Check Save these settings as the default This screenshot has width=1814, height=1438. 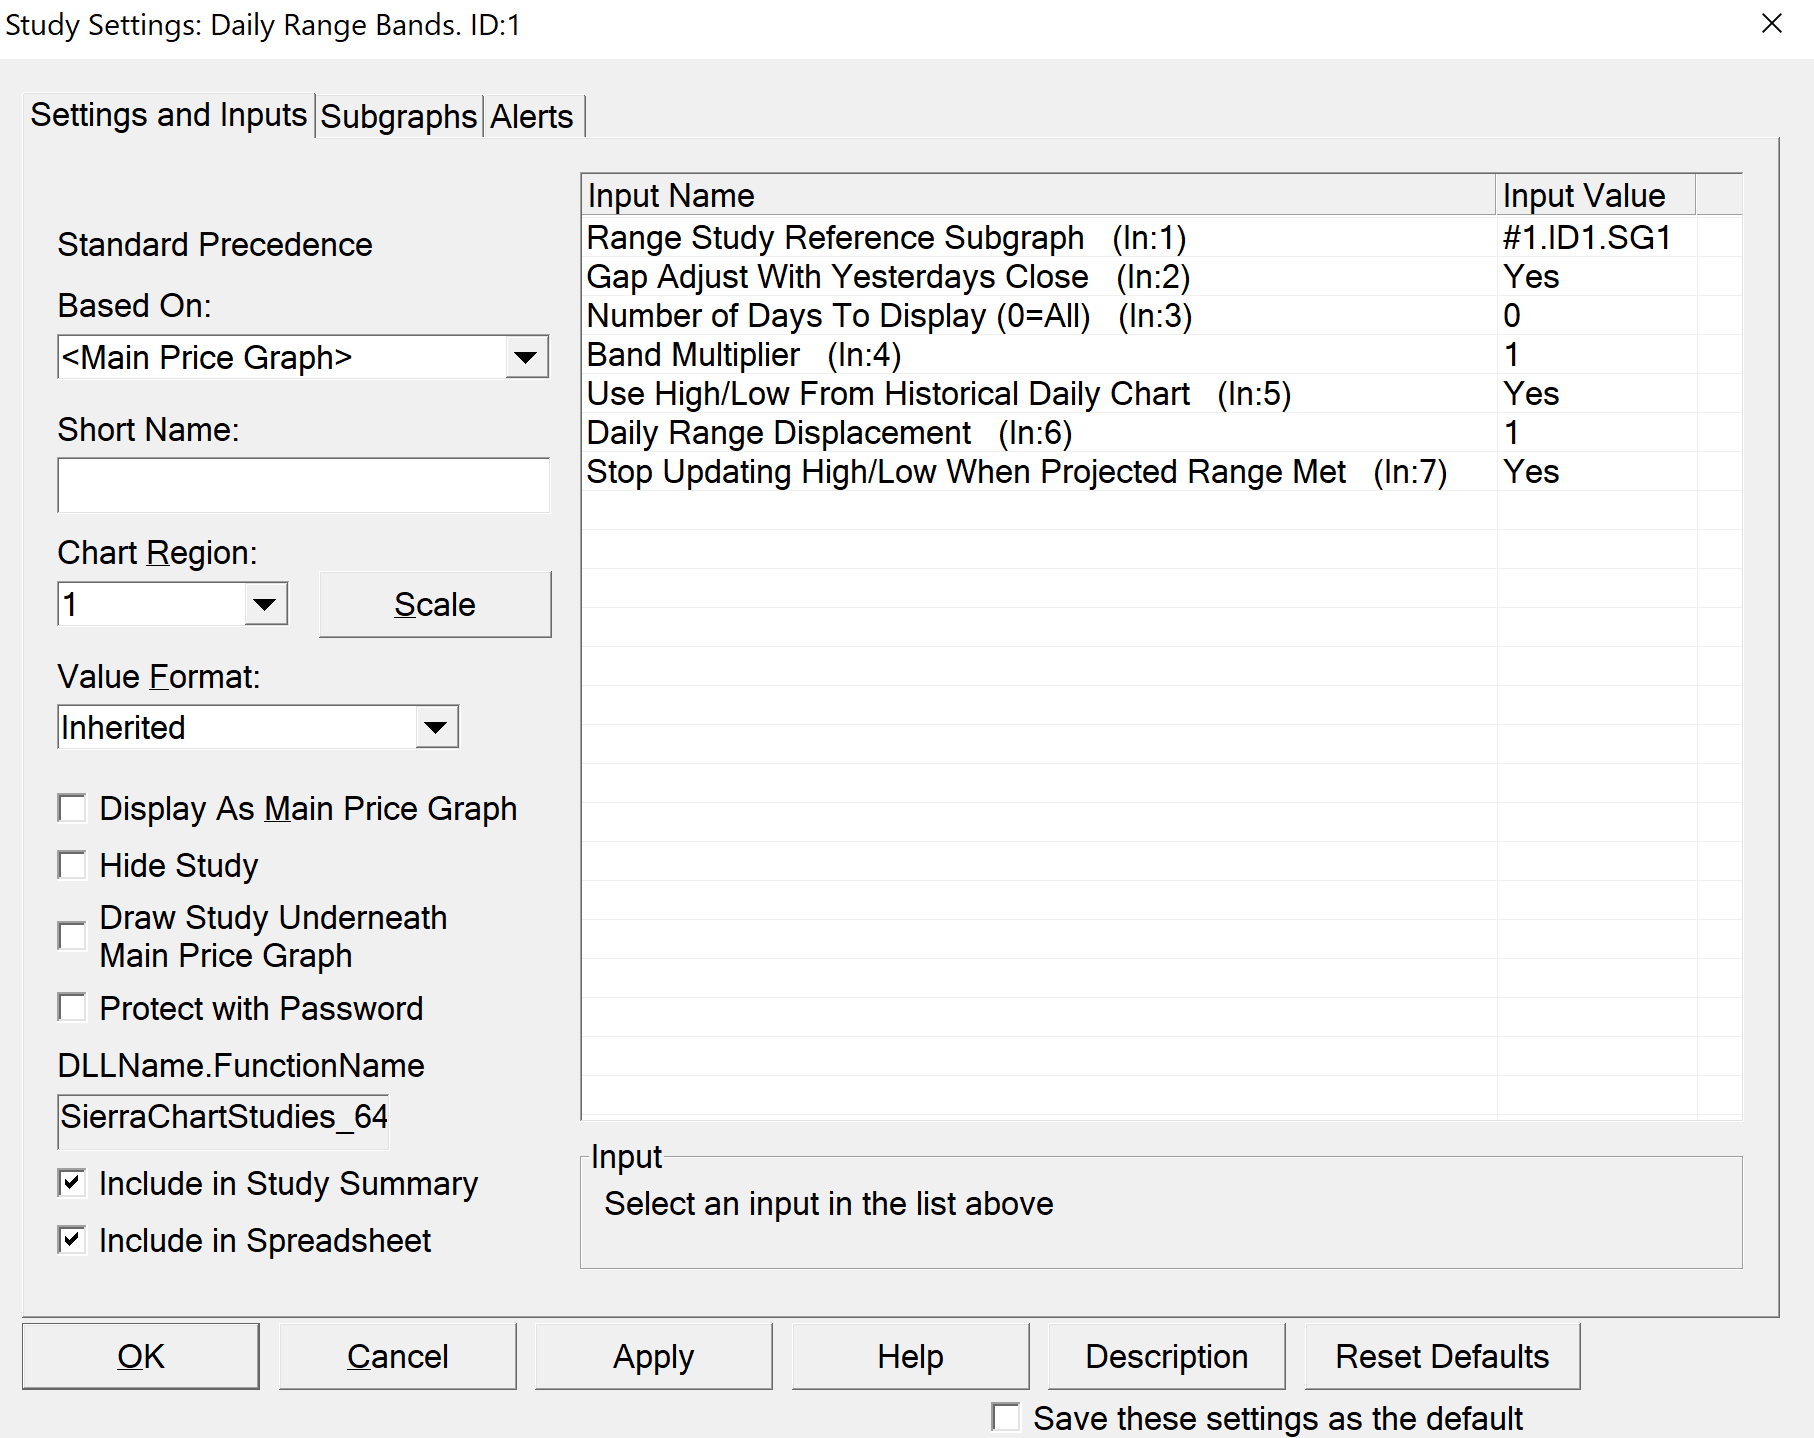1006,1417
